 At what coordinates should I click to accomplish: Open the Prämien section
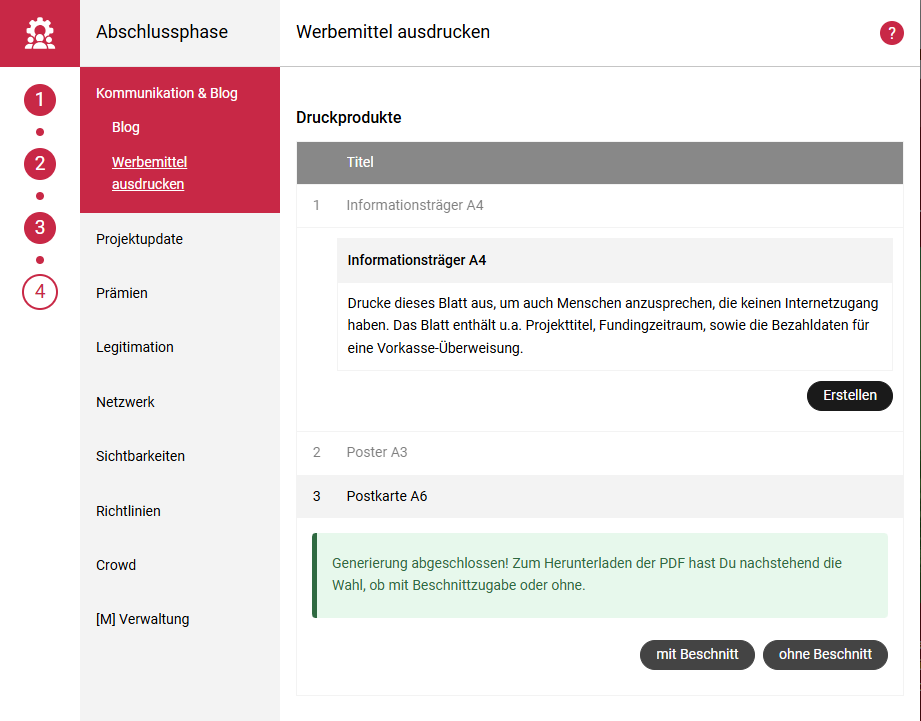coord(120,293)
